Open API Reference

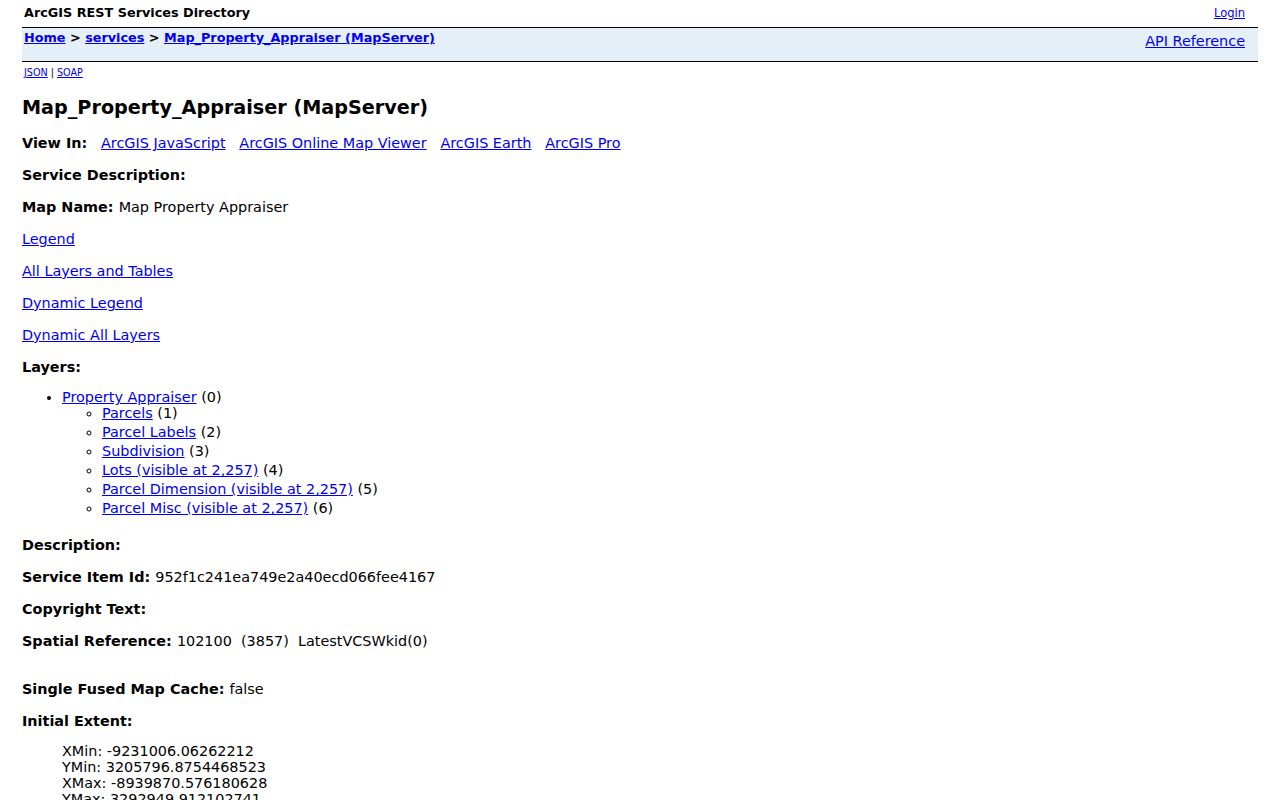coord(1195,41)
